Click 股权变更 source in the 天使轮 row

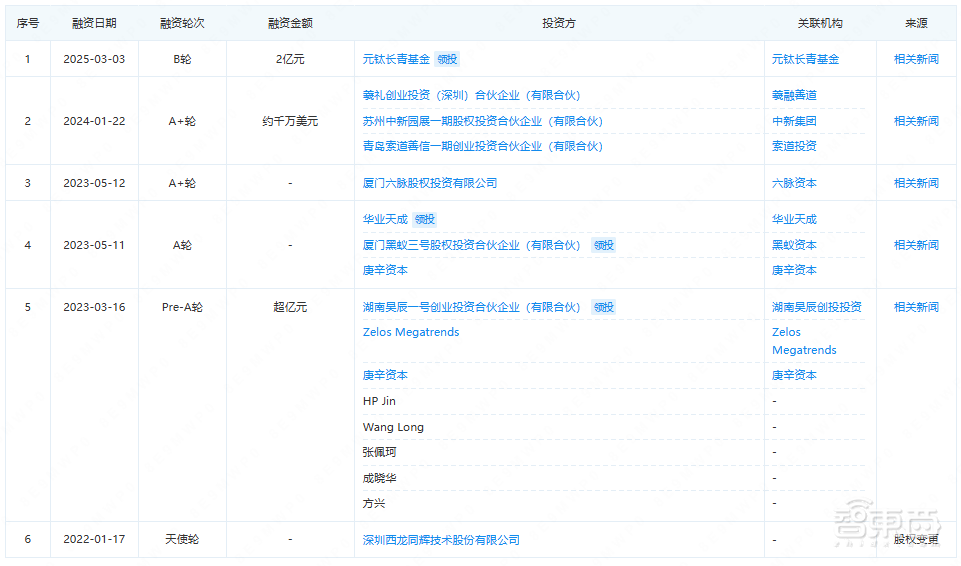pyautogui.click(x=915, y=540)
